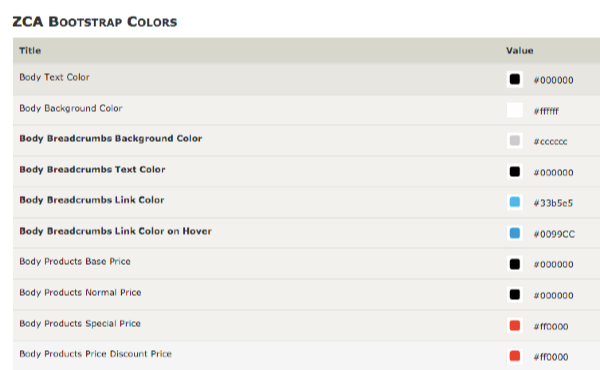Click the Title column header
Image resolution: width=600 pixels, height=370 pixels.
pos(30,51)
